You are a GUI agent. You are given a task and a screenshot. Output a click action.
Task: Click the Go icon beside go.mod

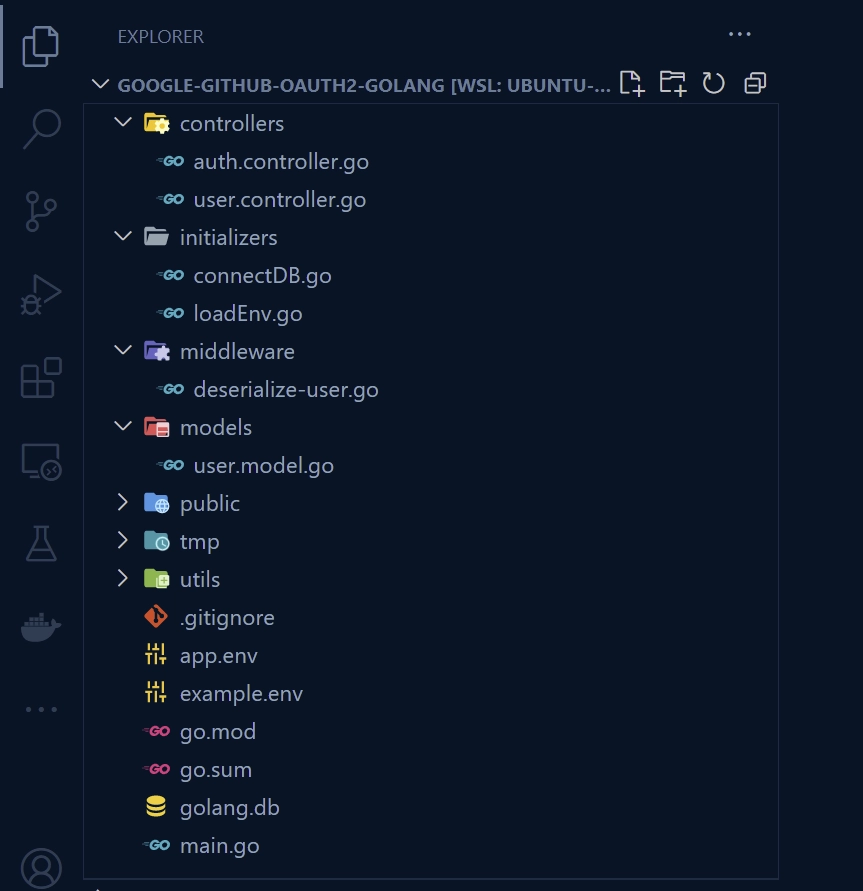tap(156, 731)
